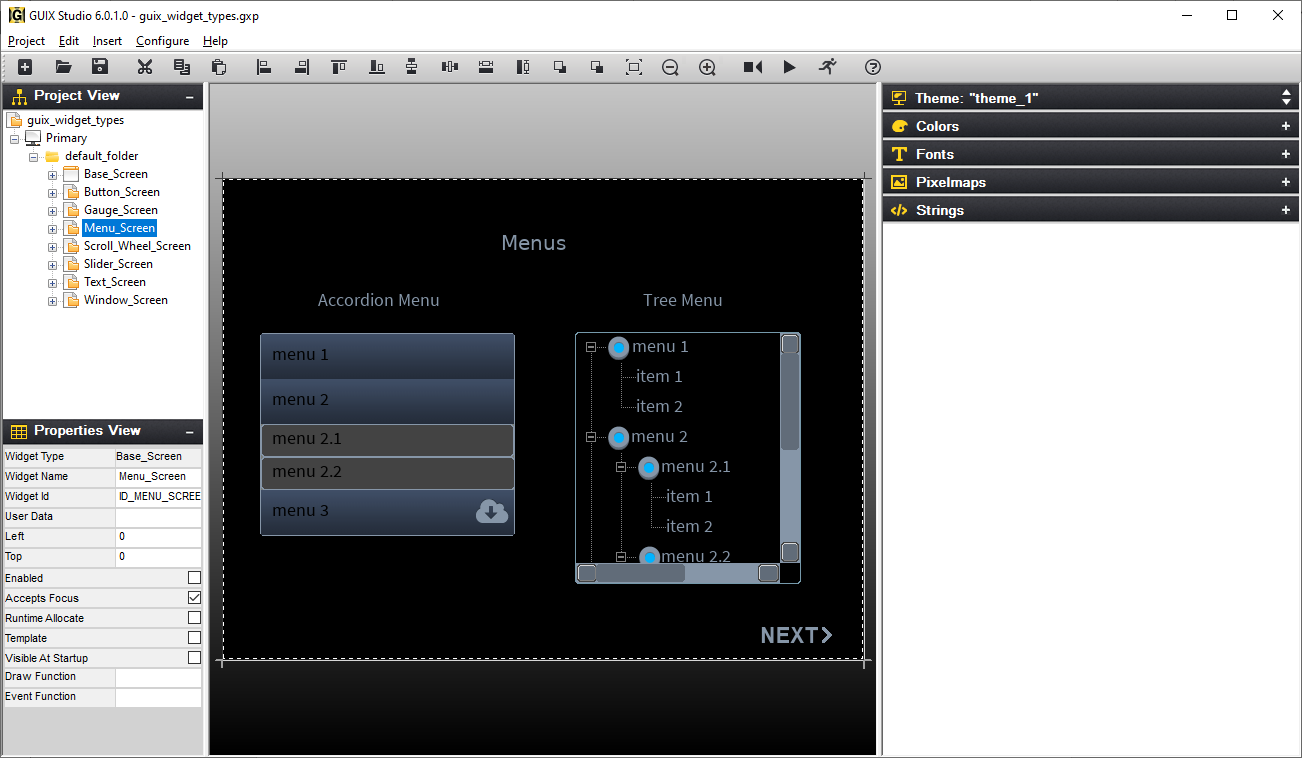Expand the Colors panel
This screenshot has height=758, width=1302.
click(1286, 125)
